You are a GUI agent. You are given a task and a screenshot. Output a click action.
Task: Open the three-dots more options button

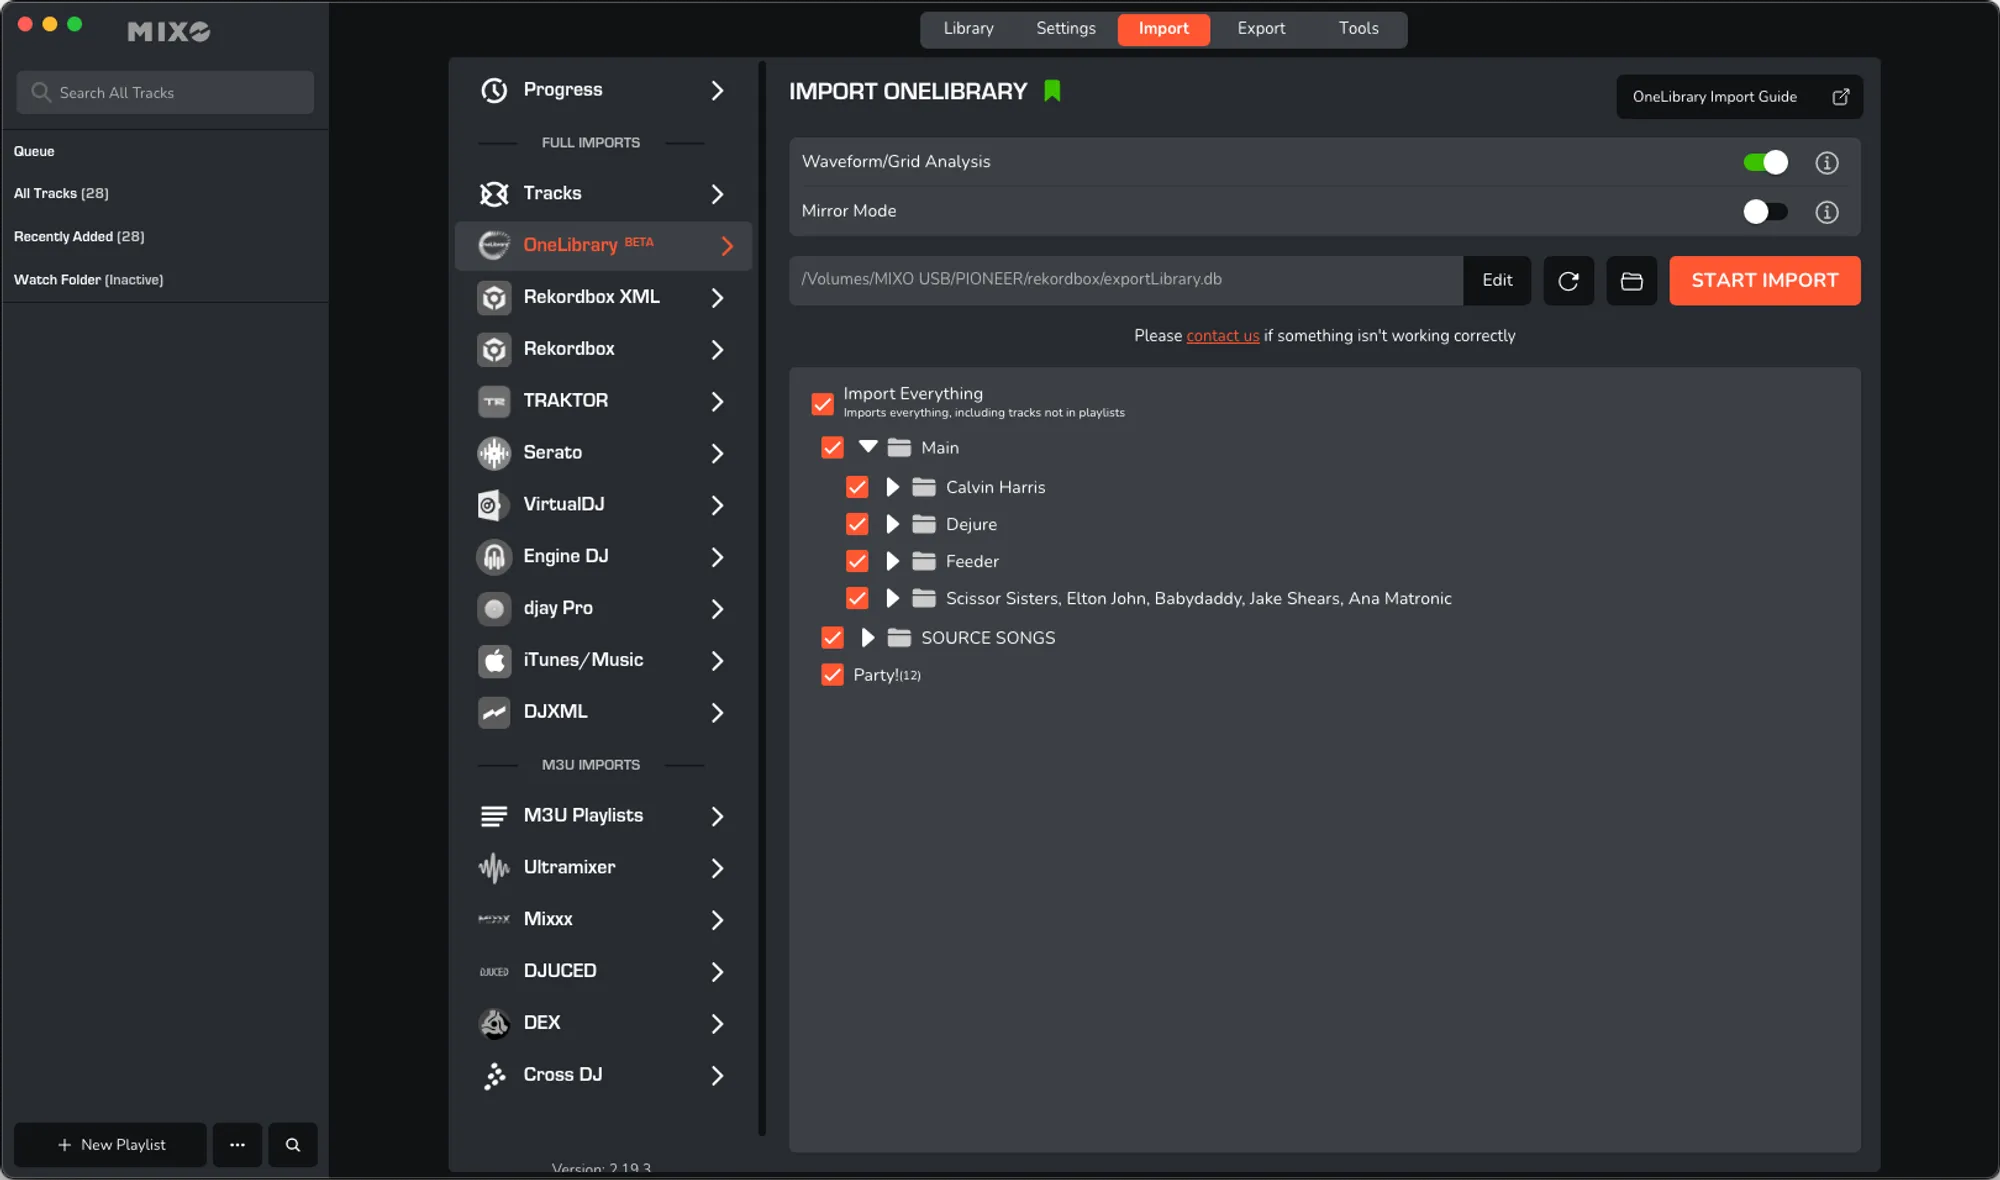[x=237, y=1145]
